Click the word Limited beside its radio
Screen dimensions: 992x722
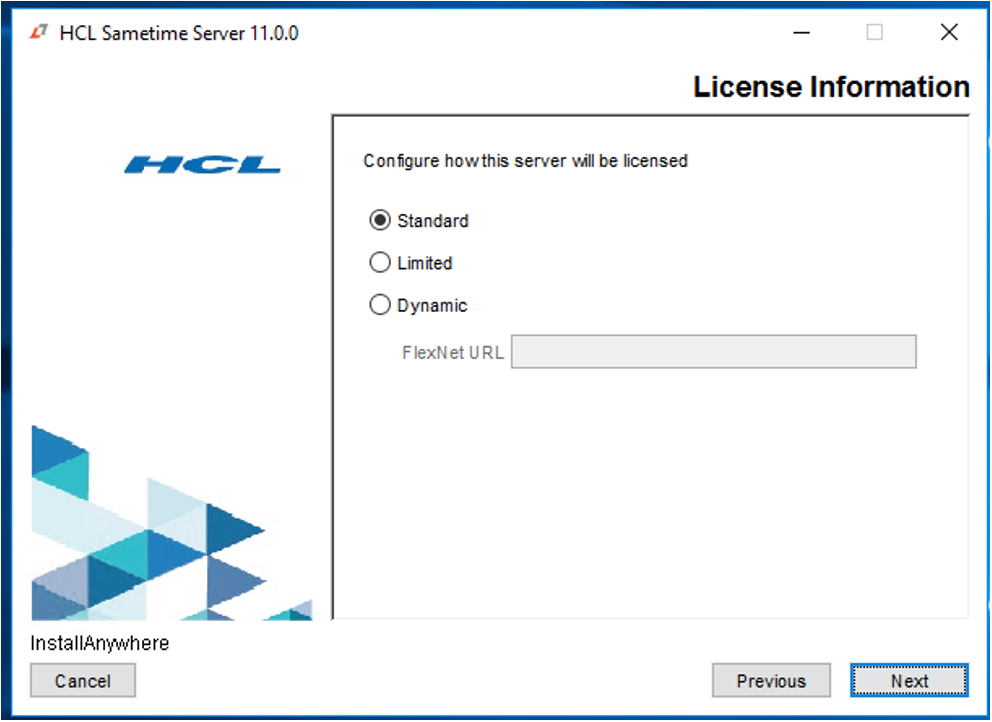pyautogui.click(x=425, y=263)
